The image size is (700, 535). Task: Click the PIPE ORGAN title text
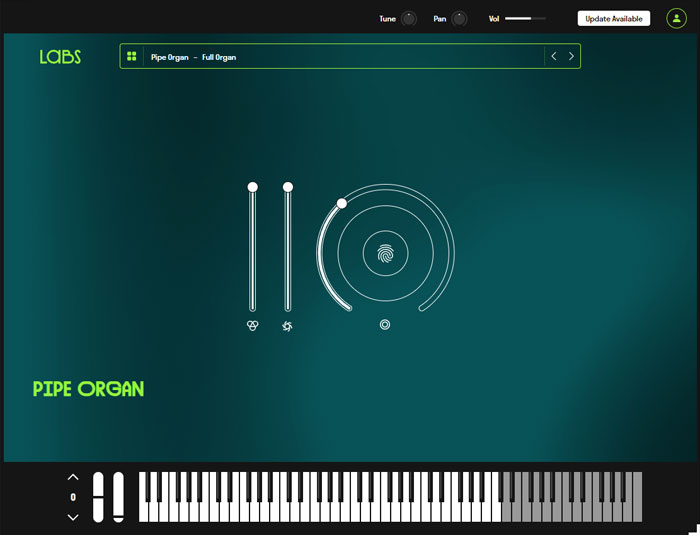(x=88, y=389)
